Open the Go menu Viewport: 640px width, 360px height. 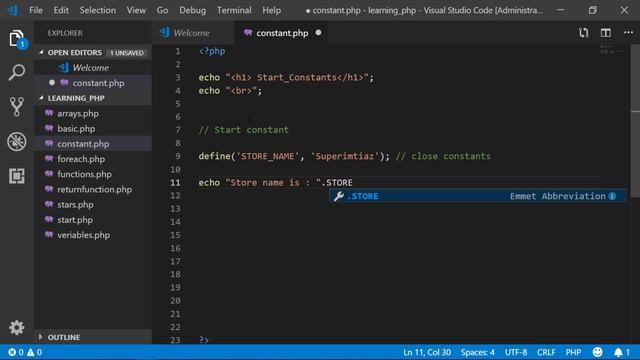point(162,10)
